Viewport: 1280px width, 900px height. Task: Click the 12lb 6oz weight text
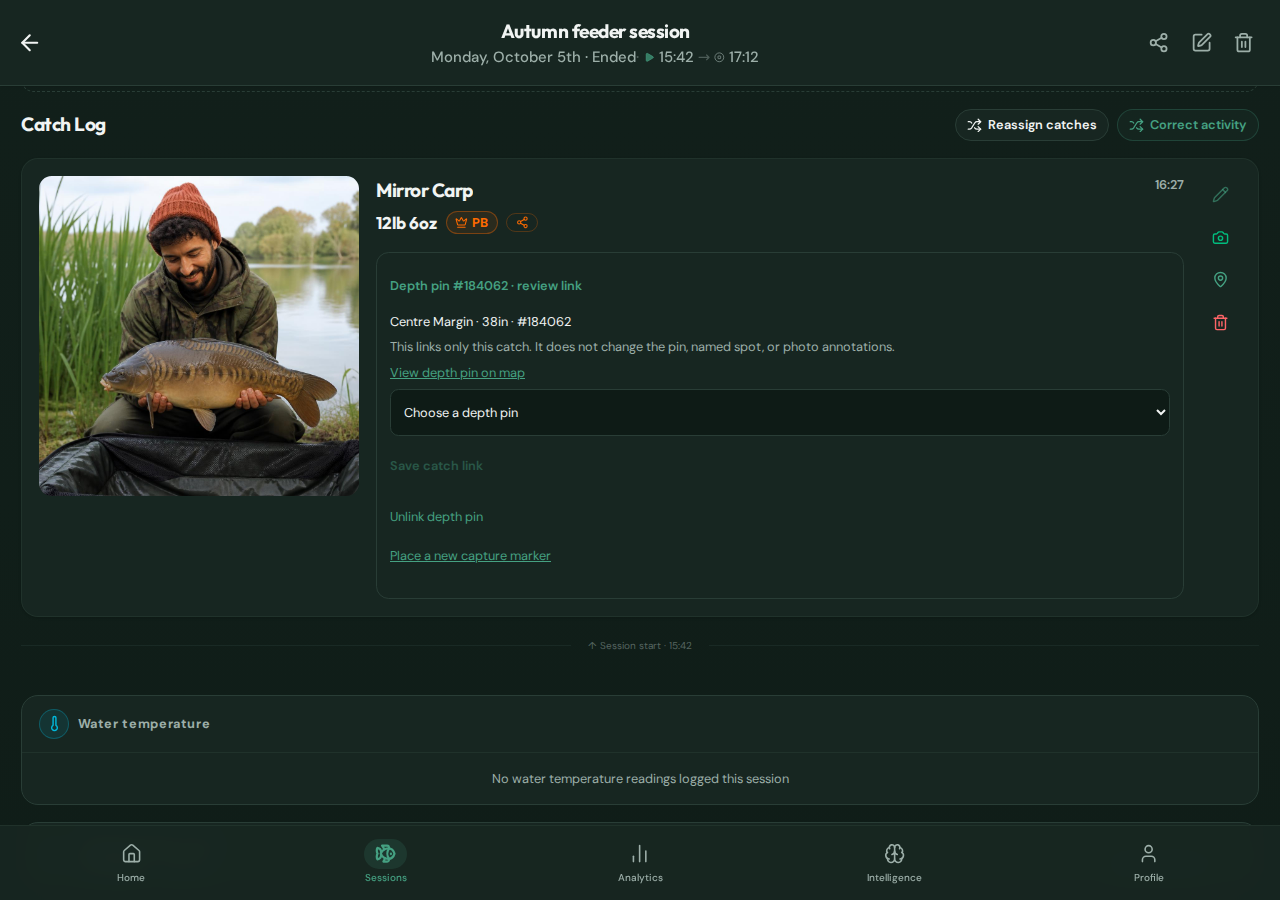pos(407,223)
